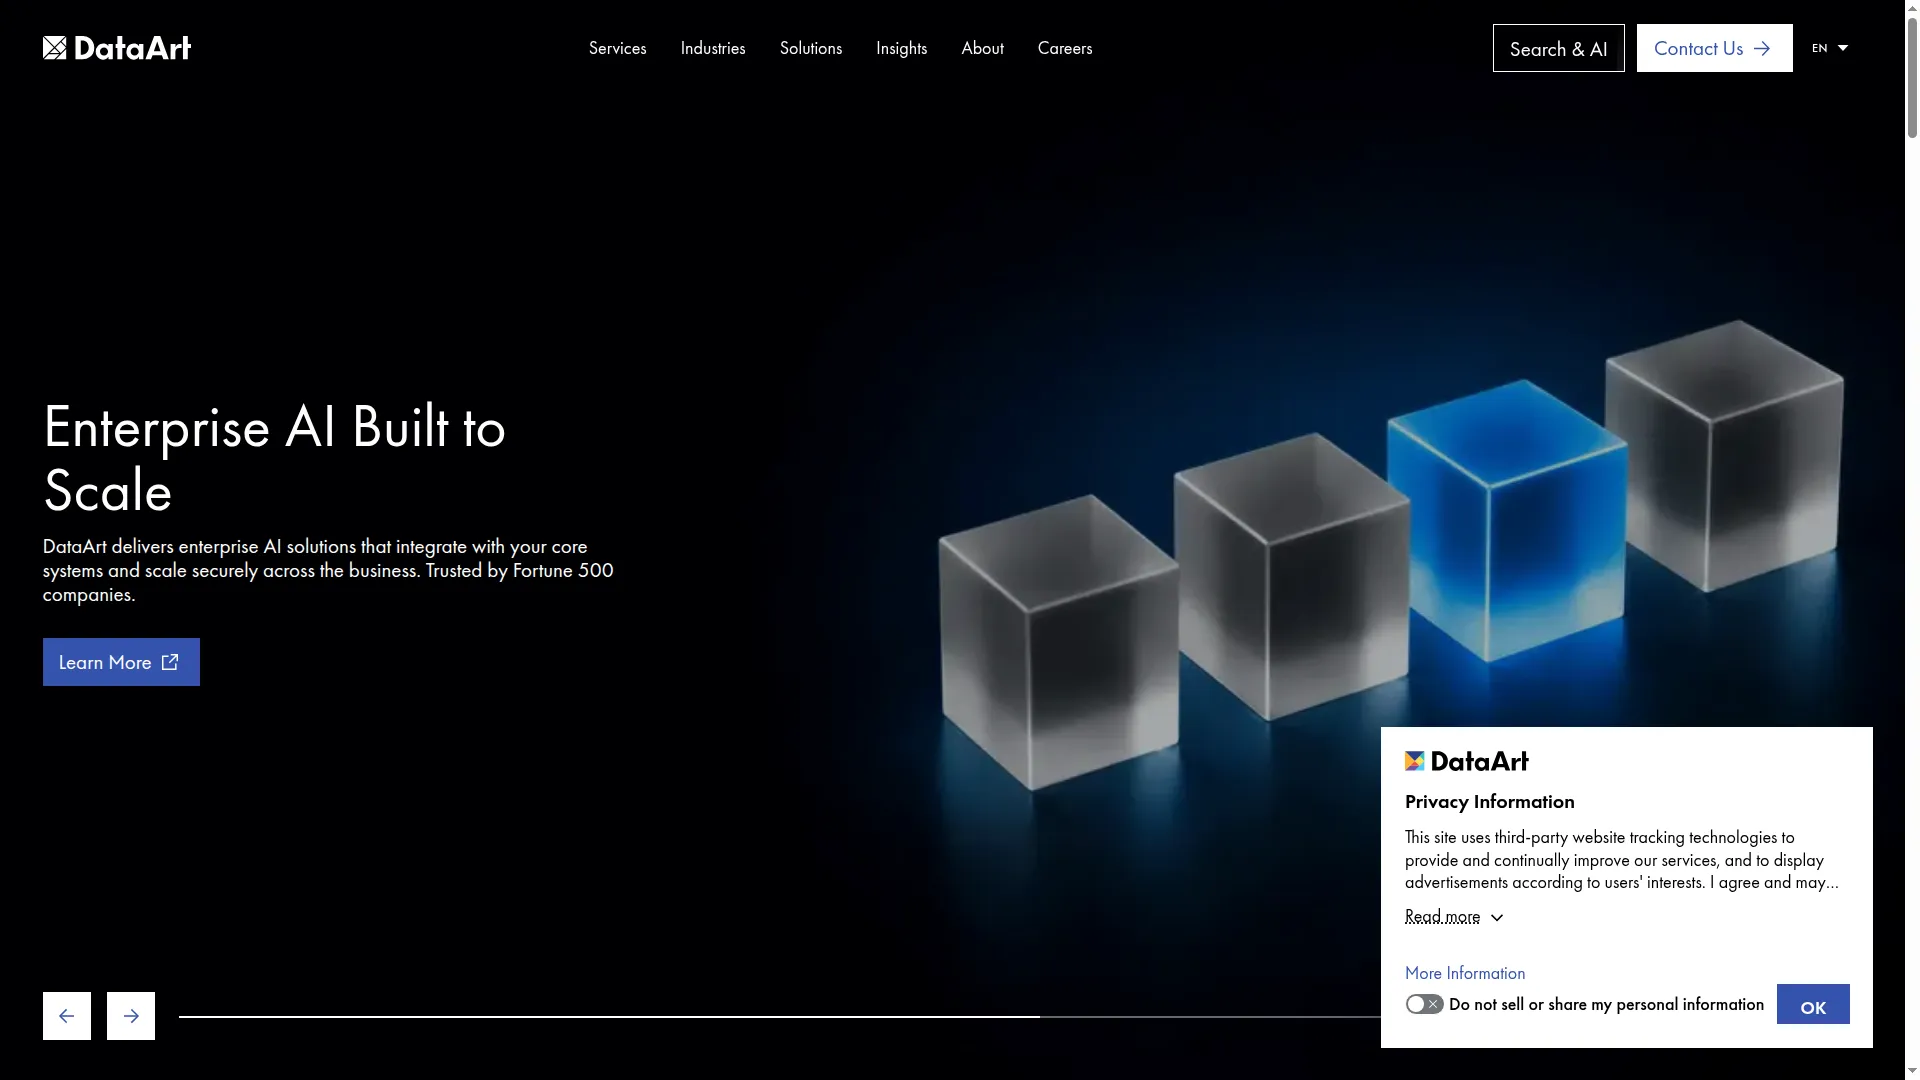The width and height of the screenshot is (1920, 1080).
Task: Open the Solutions menu
Action: pyautogui.click(x=811, y=48)
